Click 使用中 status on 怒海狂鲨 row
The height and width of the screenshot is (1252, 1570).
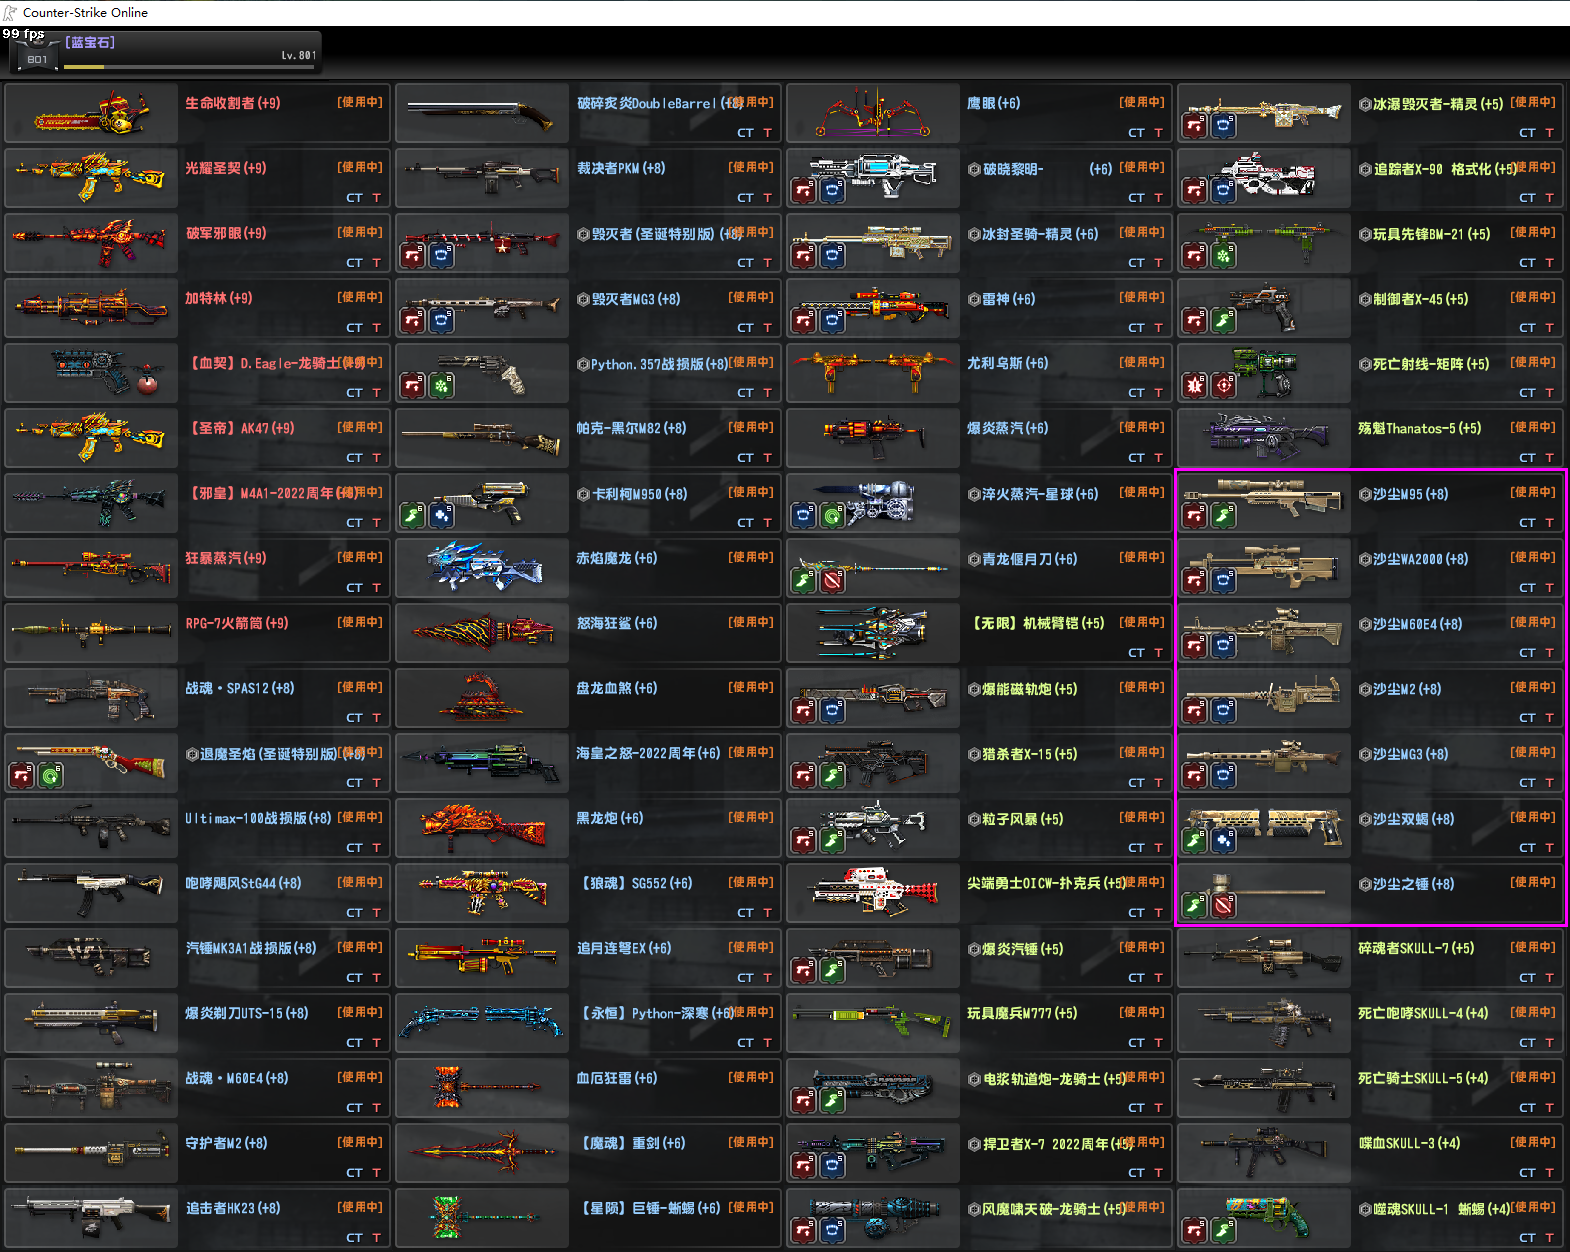pyautogui.click(x=751, y=622)
